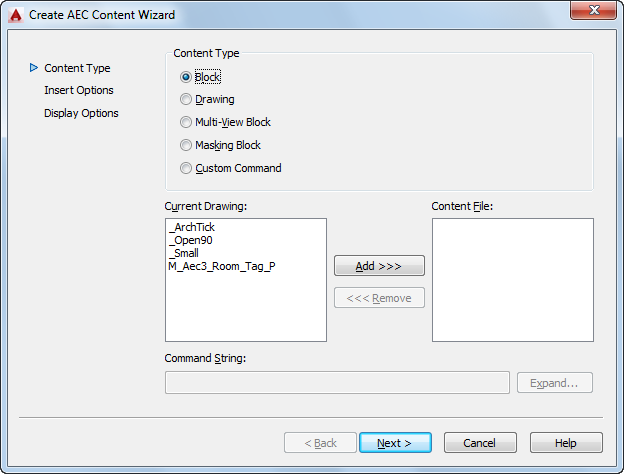Click the Content Type arrow marker
Viewport: 624px width, 474px height.
(x=33, y=68)
